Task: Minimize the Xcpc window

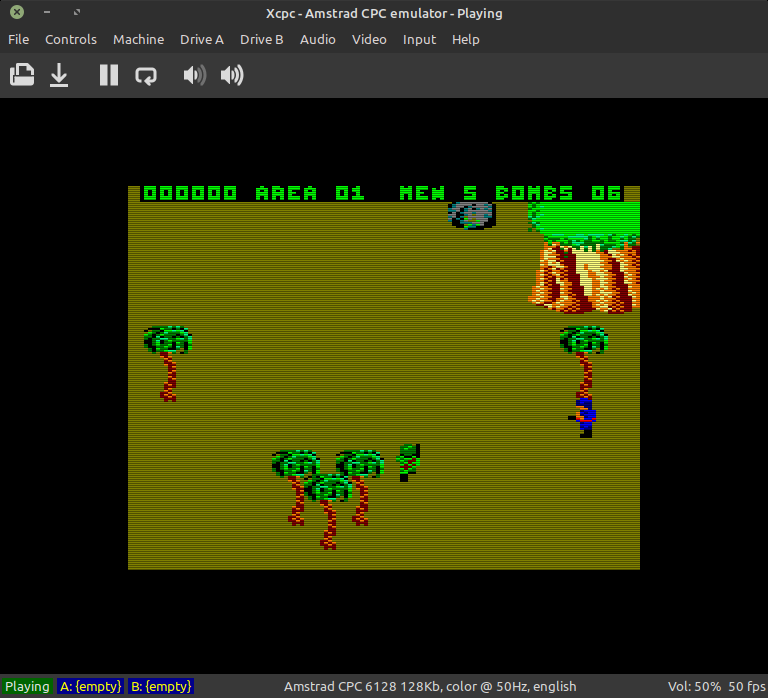Action: [x=47, y=12]
